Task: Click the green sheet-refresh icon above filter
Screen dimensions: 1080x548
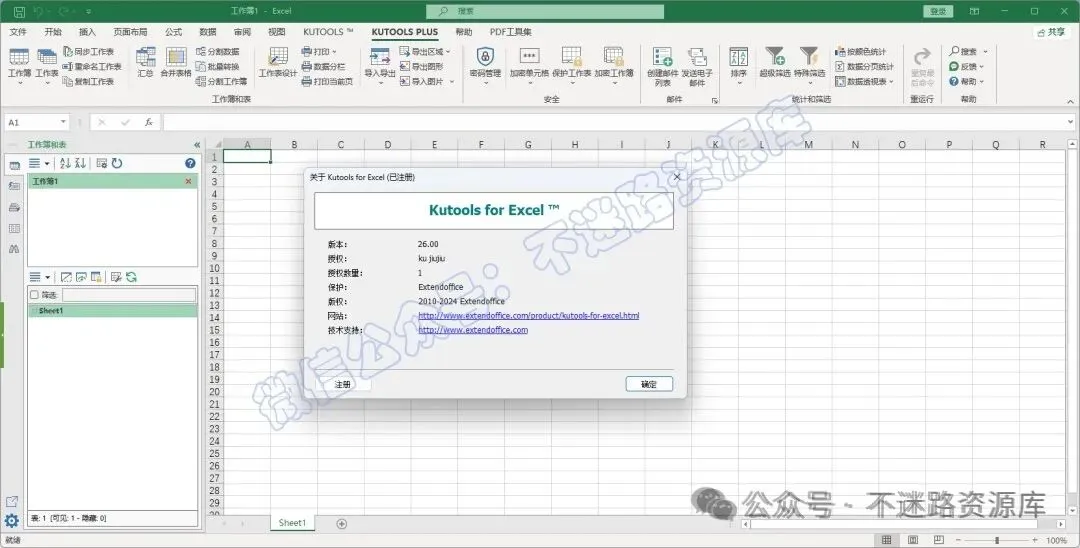Action: (x=131, y=277)
